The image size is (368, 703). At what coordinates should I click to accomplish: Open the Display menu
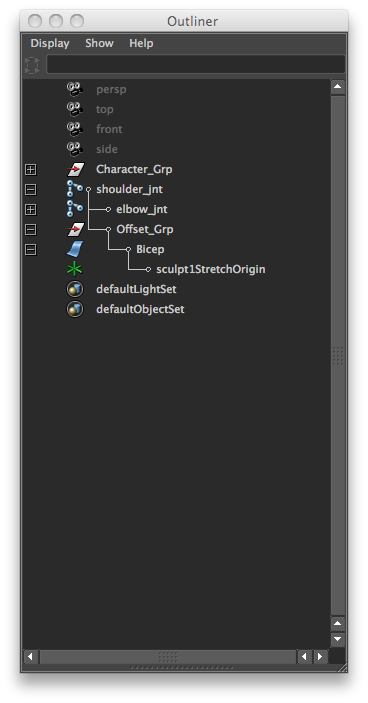(x=50, y=43)
